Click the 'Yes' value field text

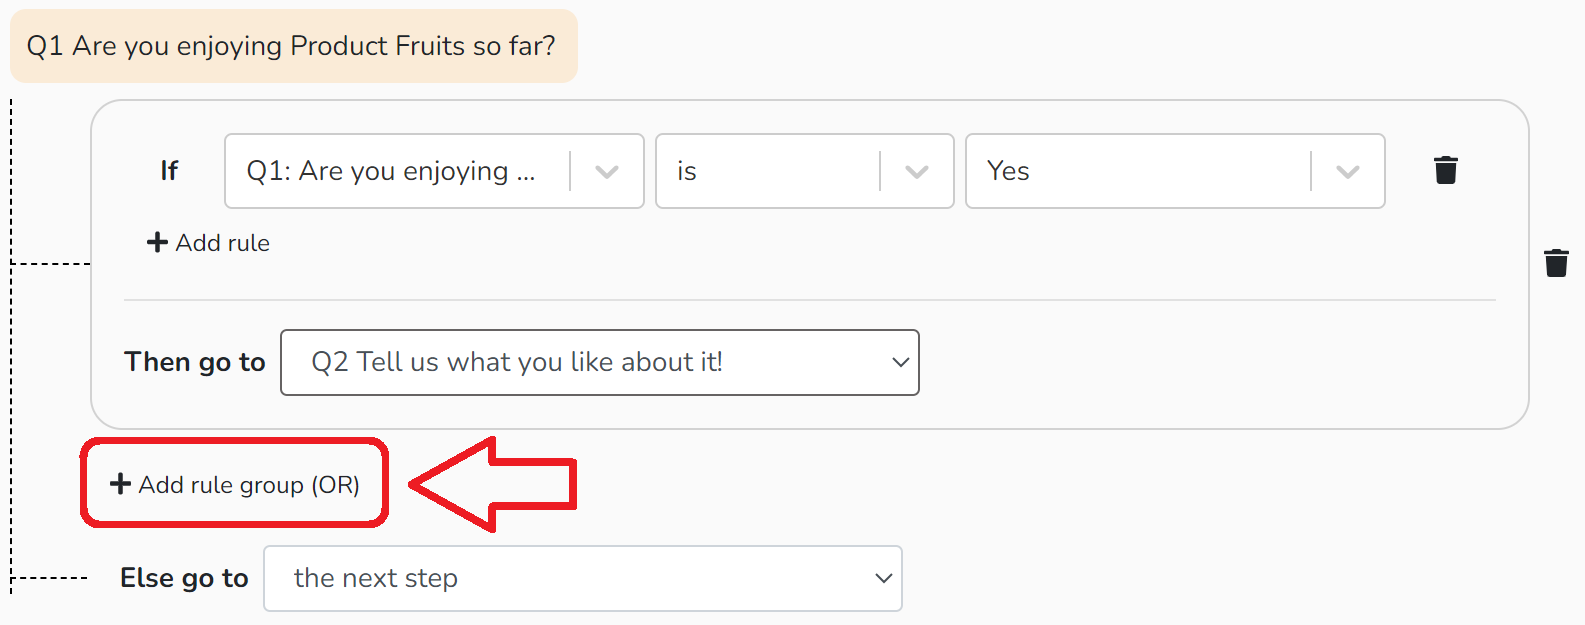coord(1008,171)
